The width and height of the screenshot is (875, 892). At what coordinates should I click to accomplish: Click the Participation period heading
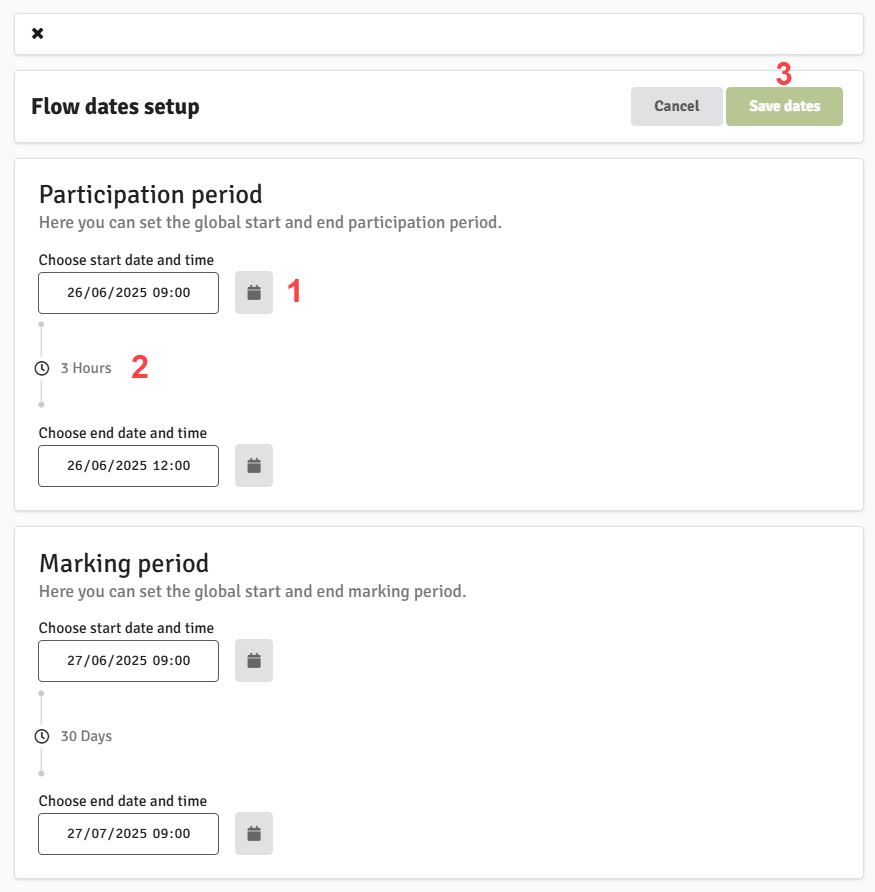150,195
